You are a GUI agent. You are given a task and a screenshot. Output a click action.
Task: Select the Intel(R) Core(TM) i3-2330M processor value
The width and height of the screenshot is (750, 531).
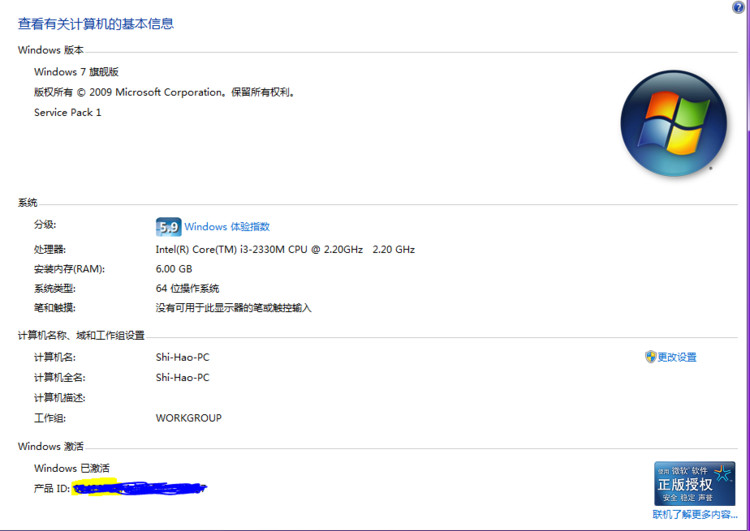pyautogui.click(x=285, y=250)
